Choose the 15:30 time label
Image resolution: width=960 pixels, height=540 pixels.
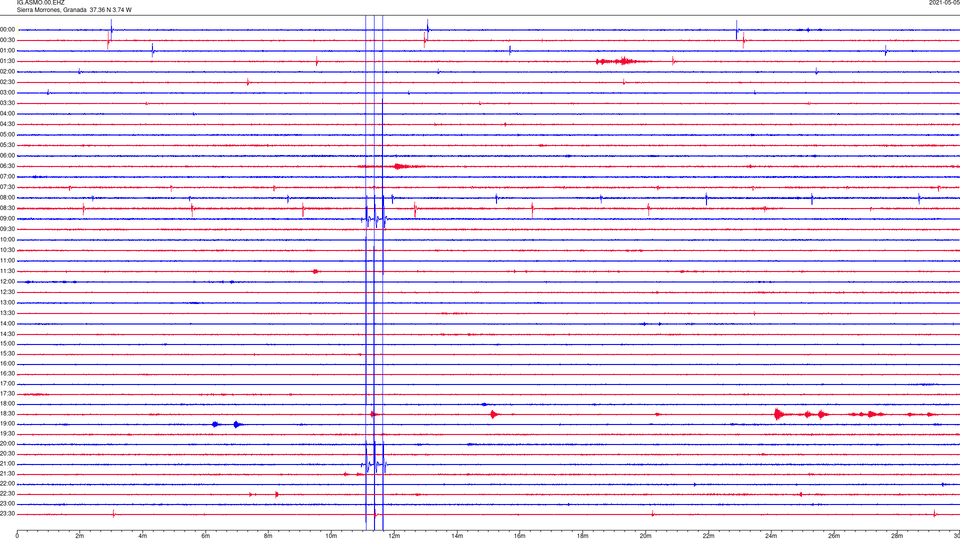8,353
